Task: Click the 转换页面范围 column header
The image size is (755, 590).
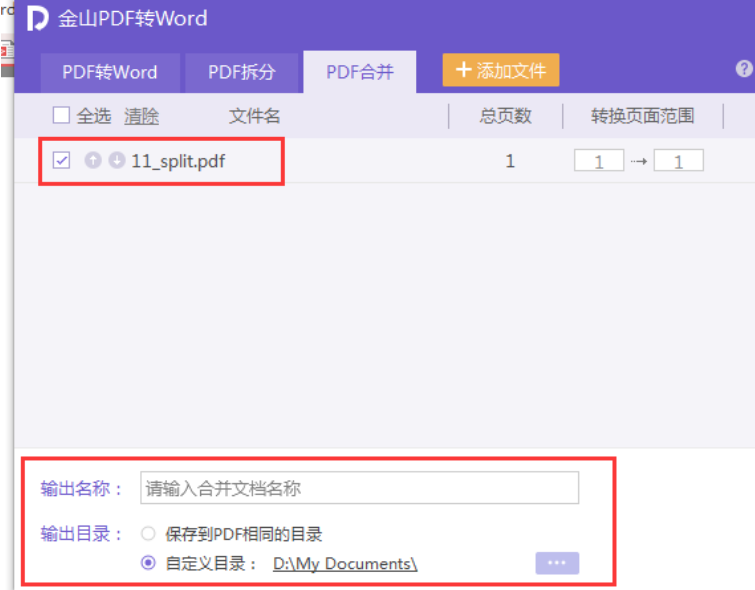Action: pos(643,116)
